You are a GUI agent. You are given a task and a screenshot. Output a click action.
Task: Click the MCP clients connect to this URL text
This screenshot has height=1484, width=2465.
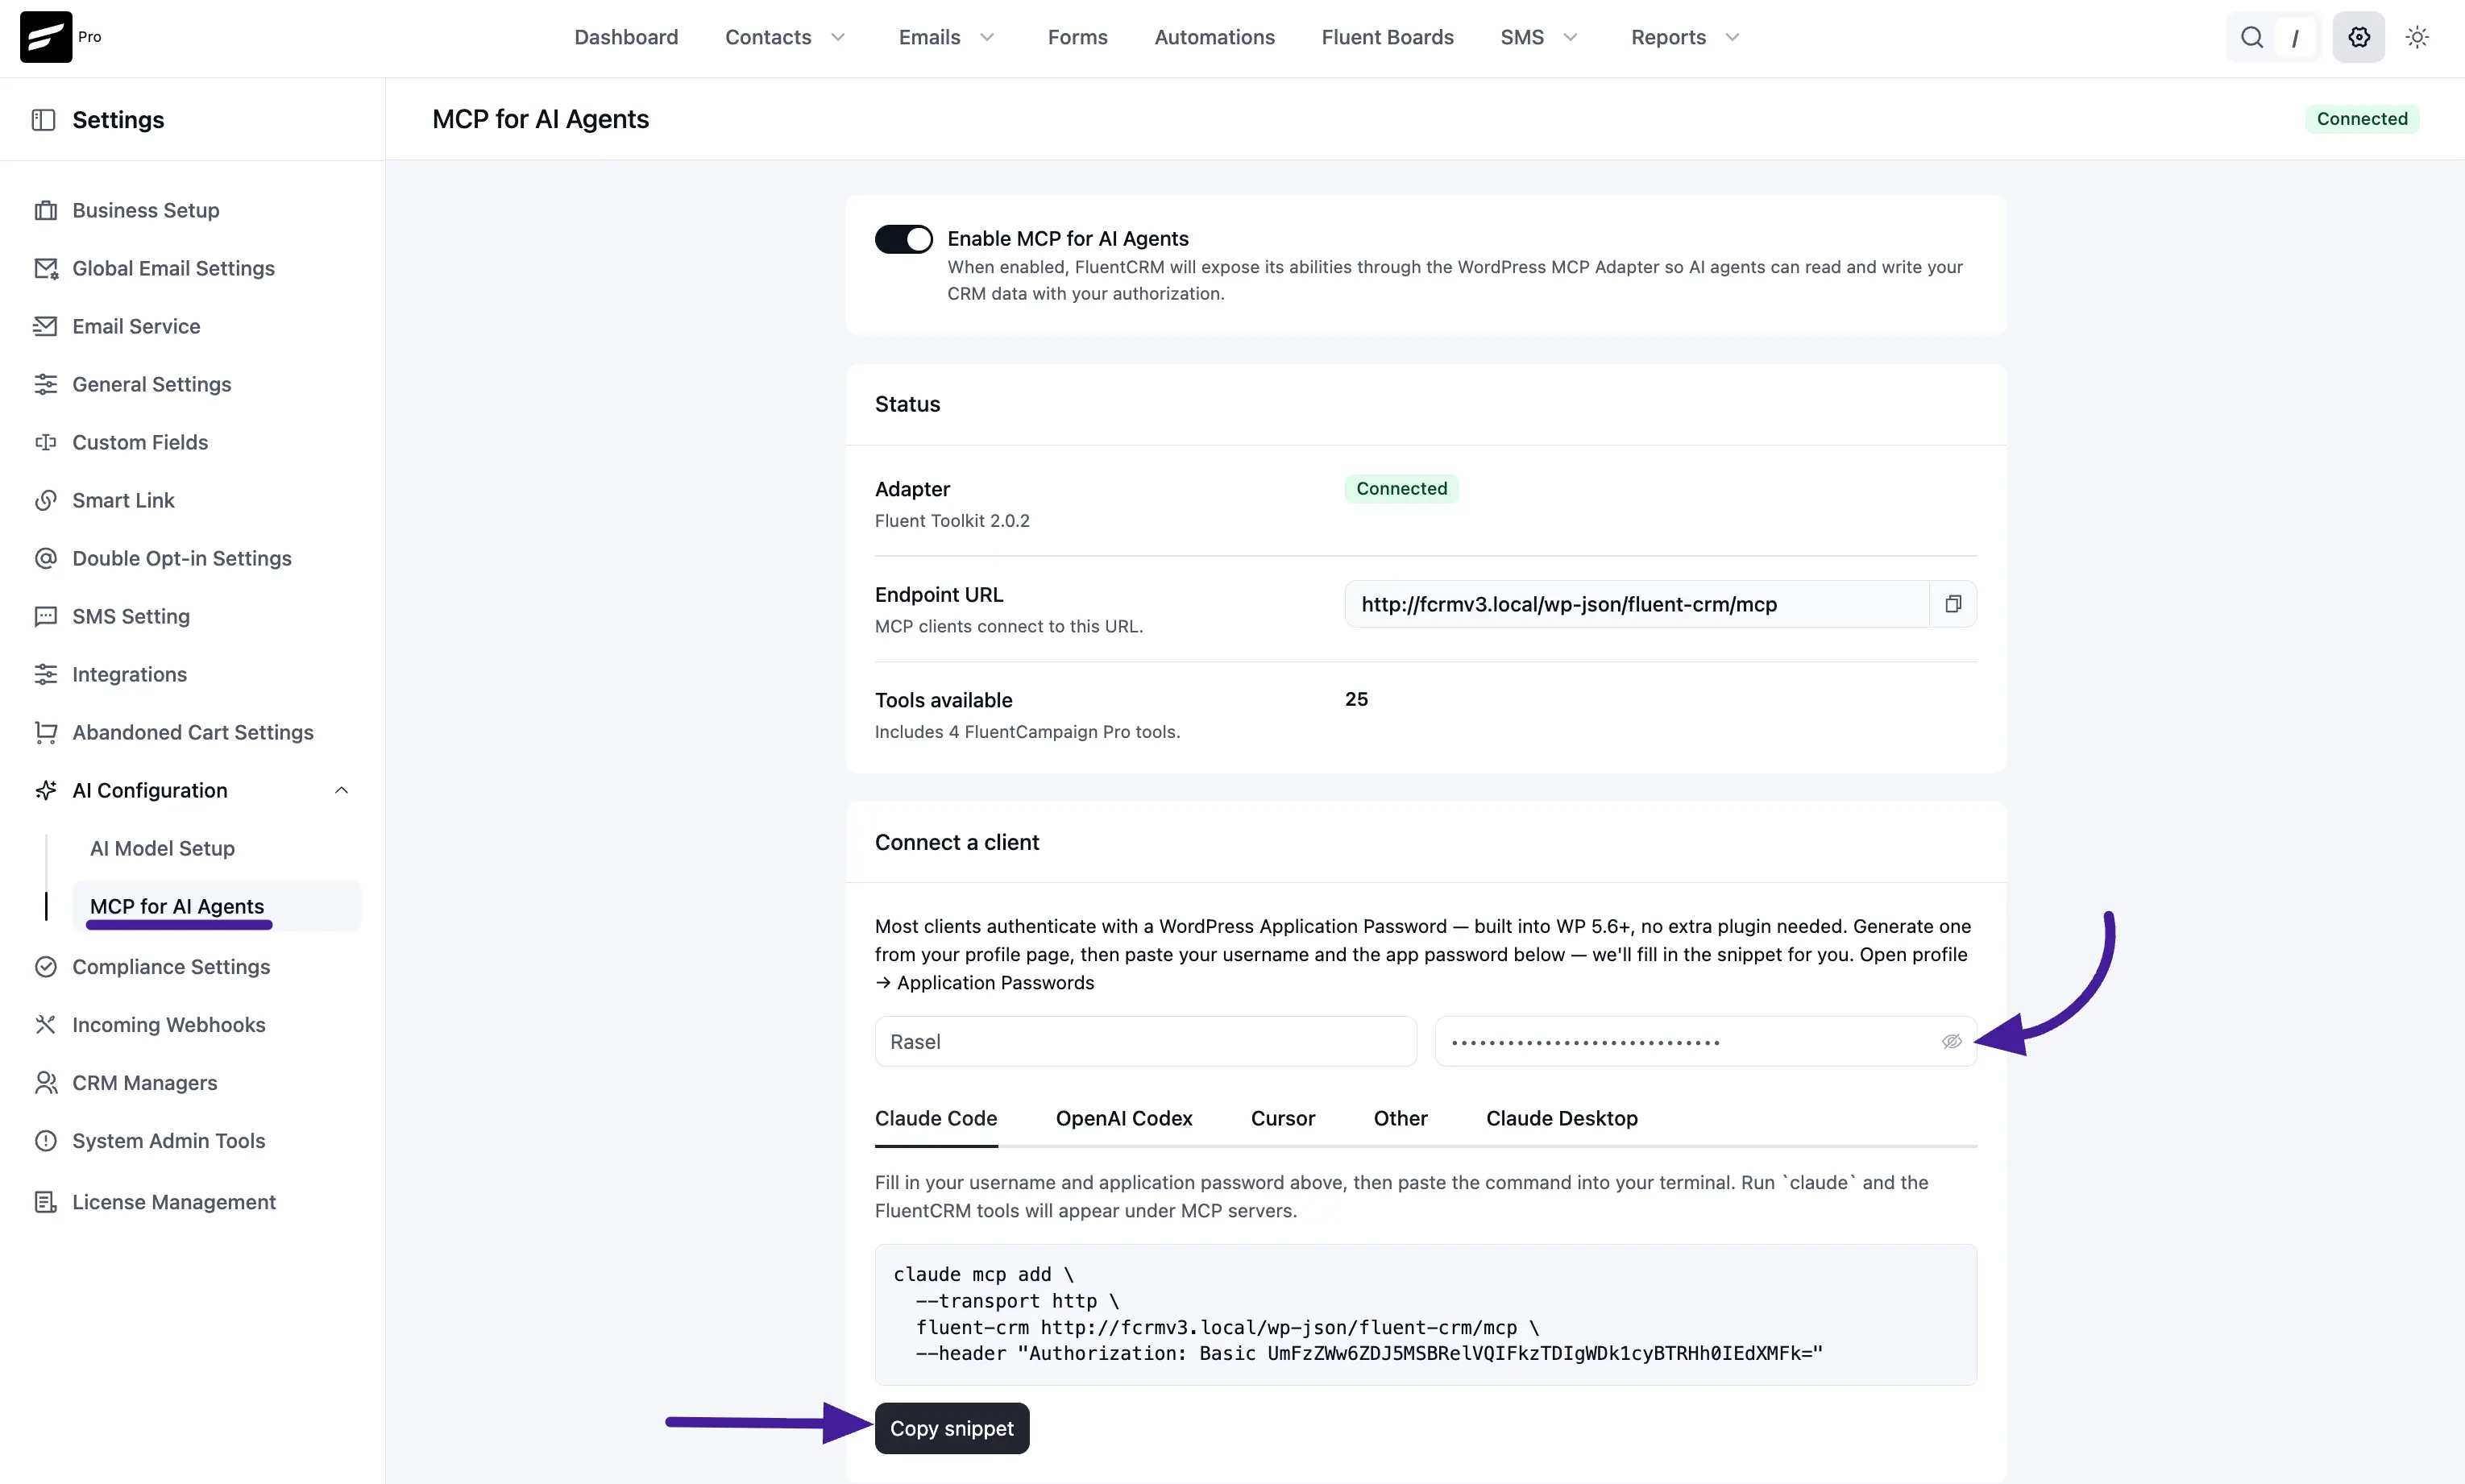[1009, 626]
